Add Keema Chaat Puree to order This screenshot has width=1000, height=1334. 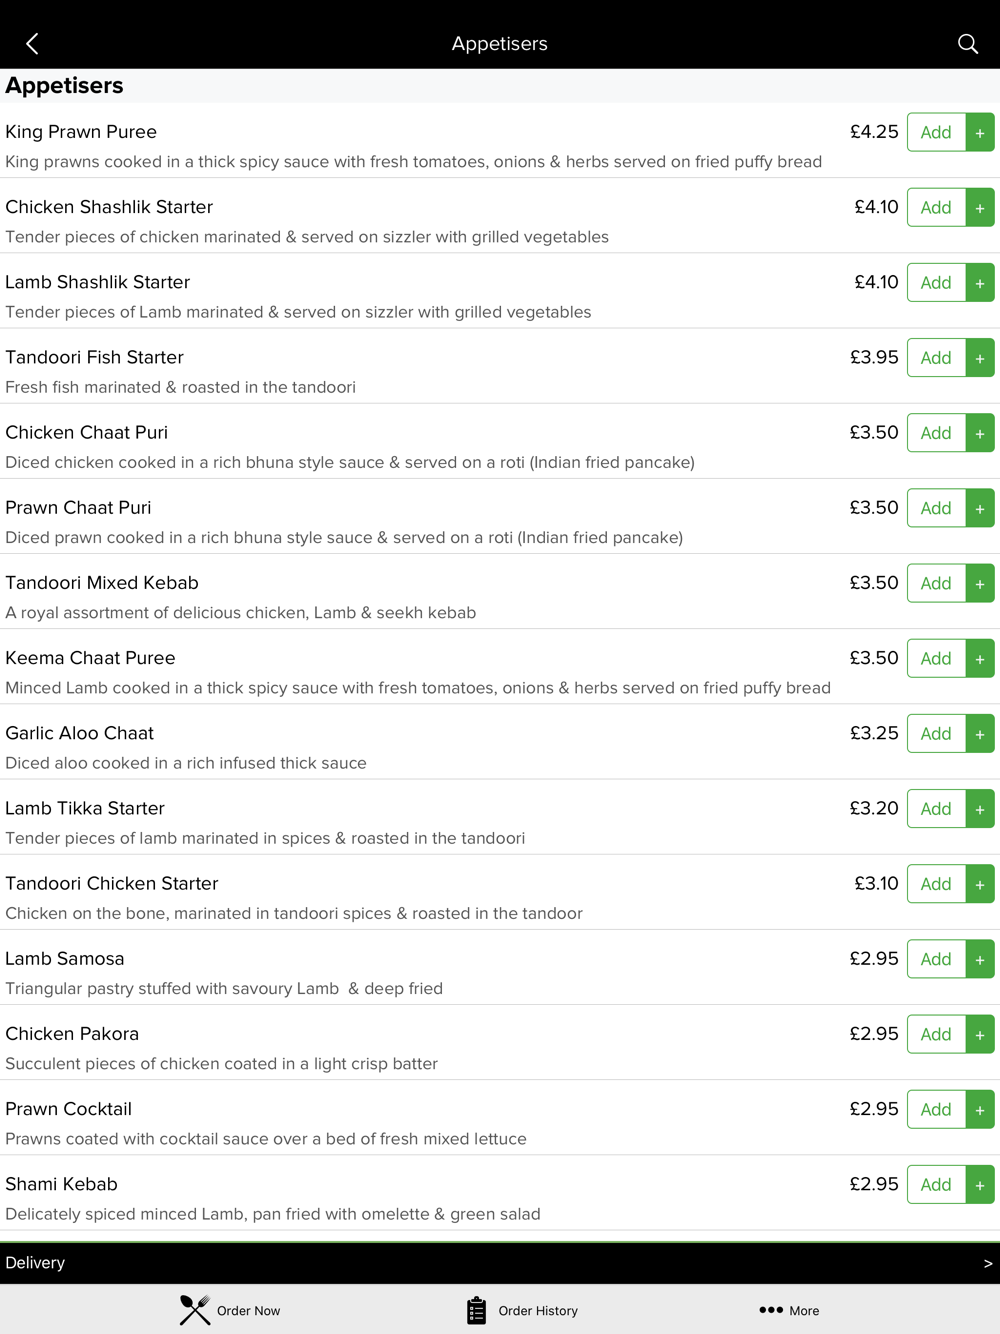936,658
